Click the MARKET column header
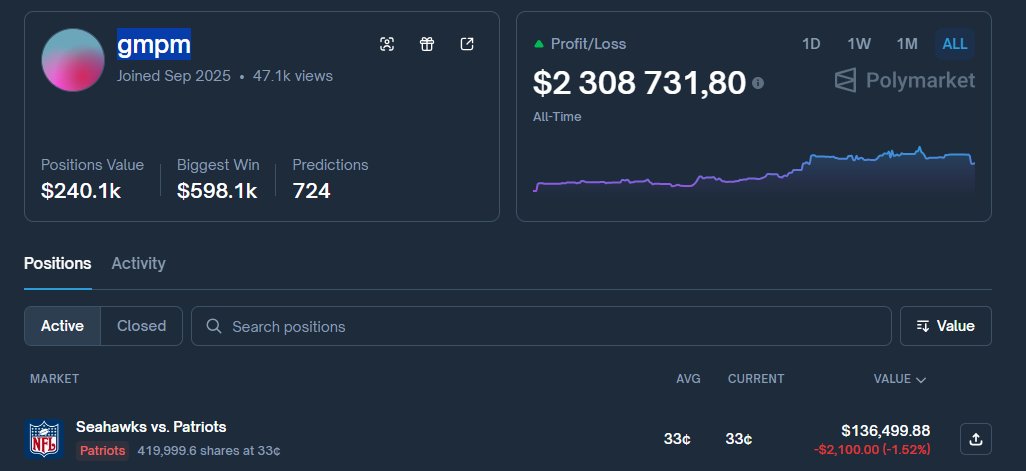Image resolution: width=1026 pixels, height=471 pixels. coord(54,379)
